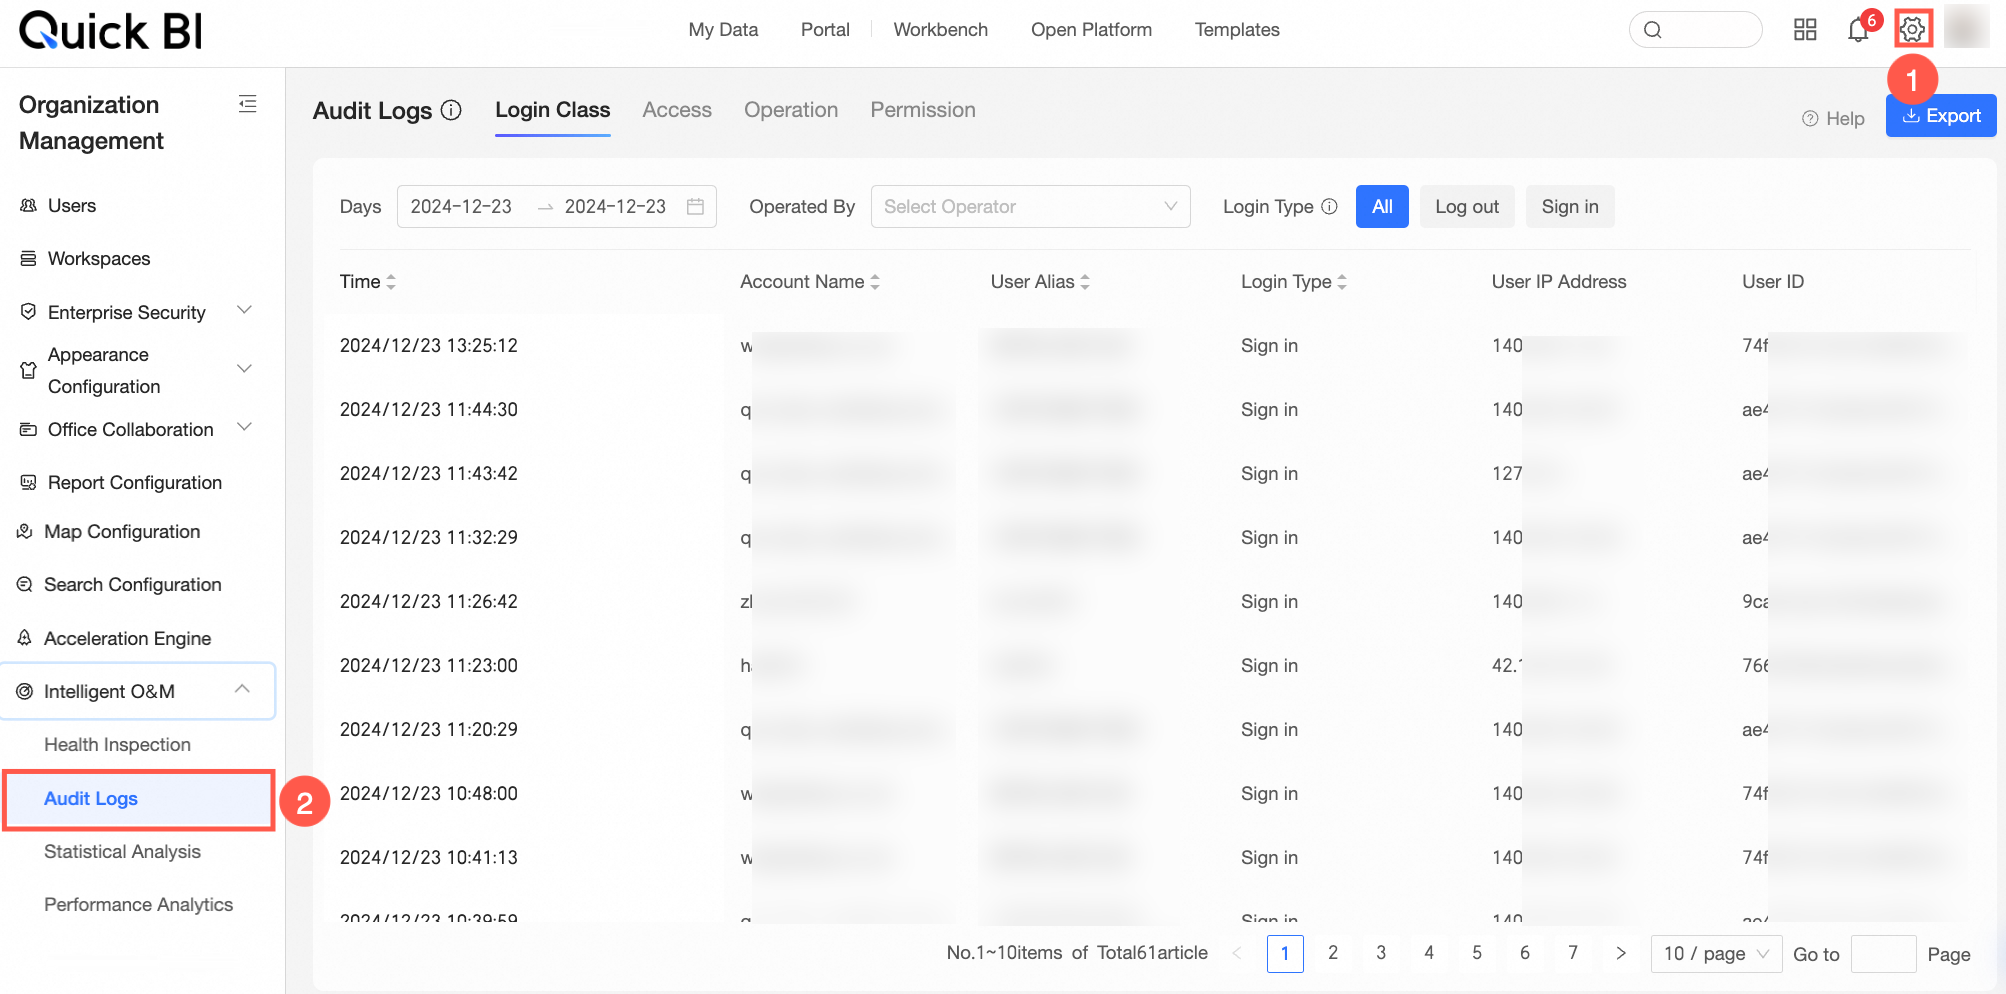Click the Quick BI logo
The image size is (2006, 994).
tap(111, 30)
